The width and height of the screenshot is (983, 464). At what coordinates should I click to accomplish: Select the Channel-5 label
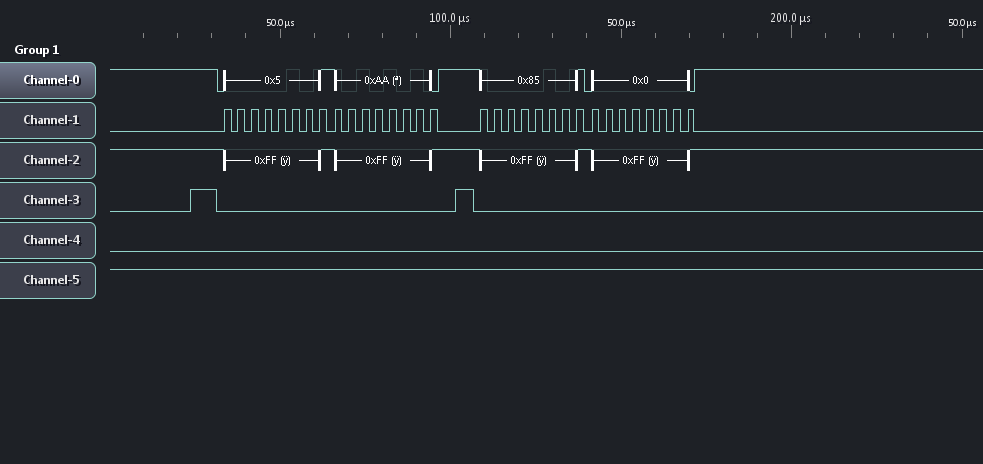click(47, 280)
